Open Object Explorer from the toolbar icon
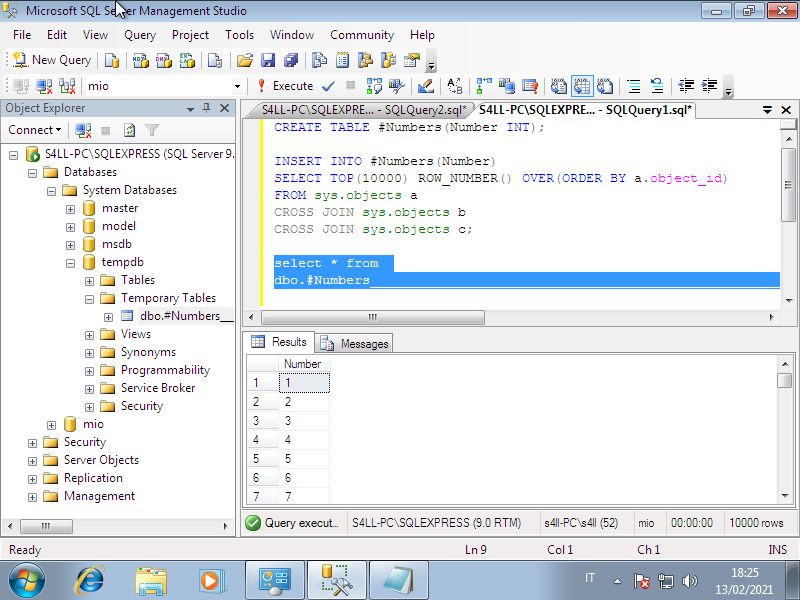 [x=365, y=60]
